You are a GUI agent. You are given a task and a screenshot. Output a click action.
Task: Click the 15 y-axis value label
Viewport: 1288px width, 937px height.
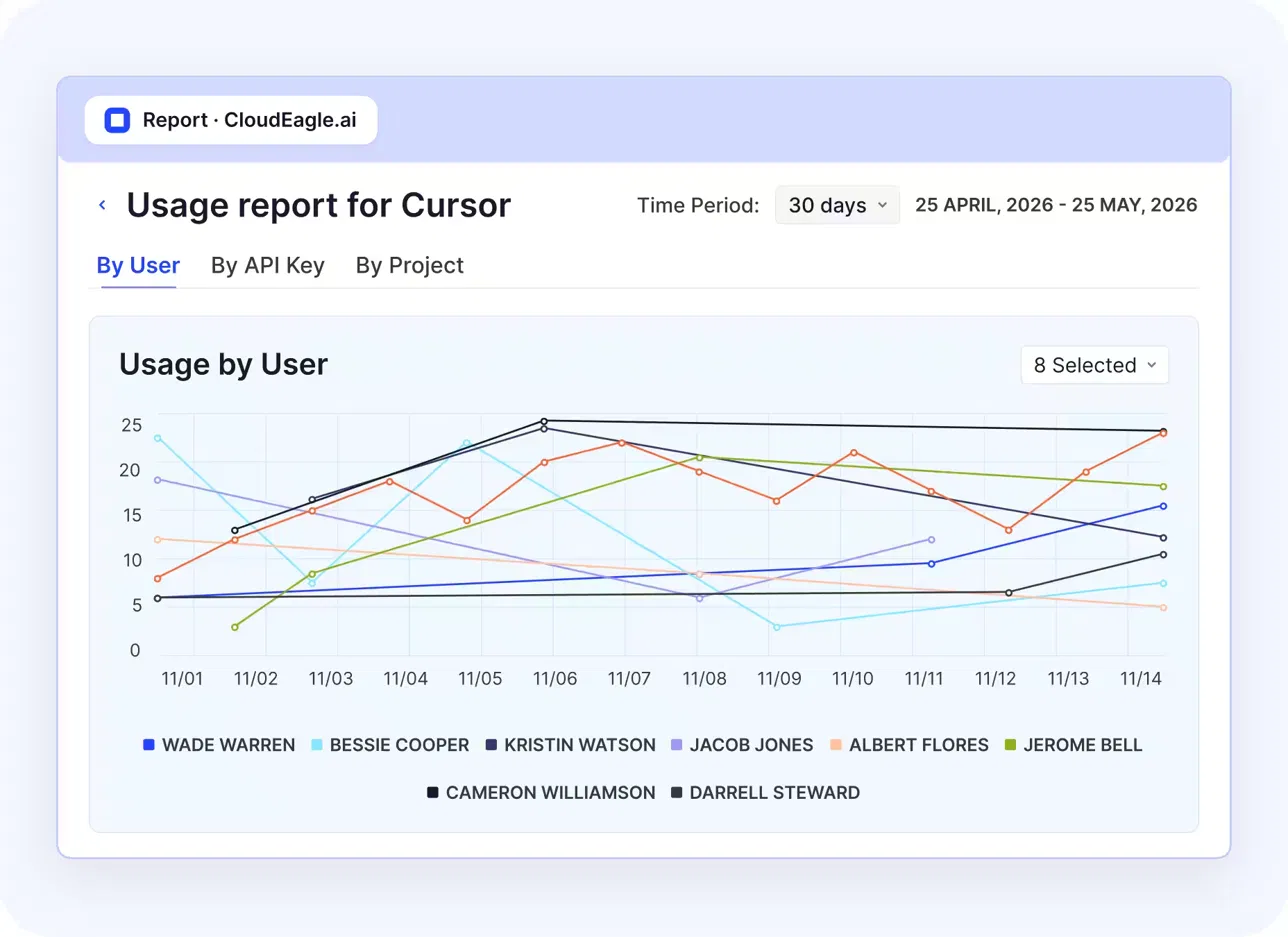coord(132,514)
